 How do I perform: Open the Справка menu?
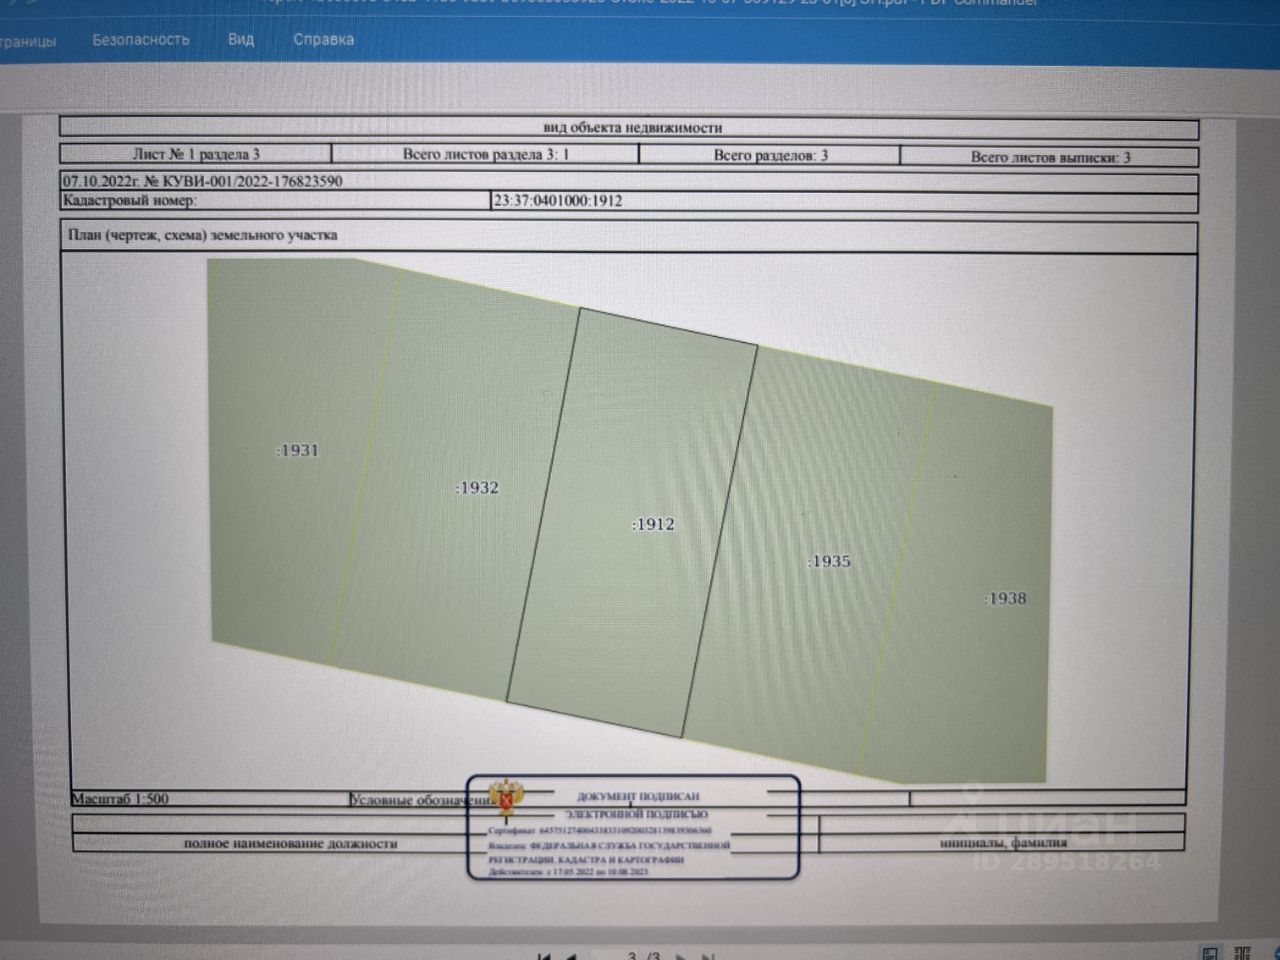(x=323, y=39)
